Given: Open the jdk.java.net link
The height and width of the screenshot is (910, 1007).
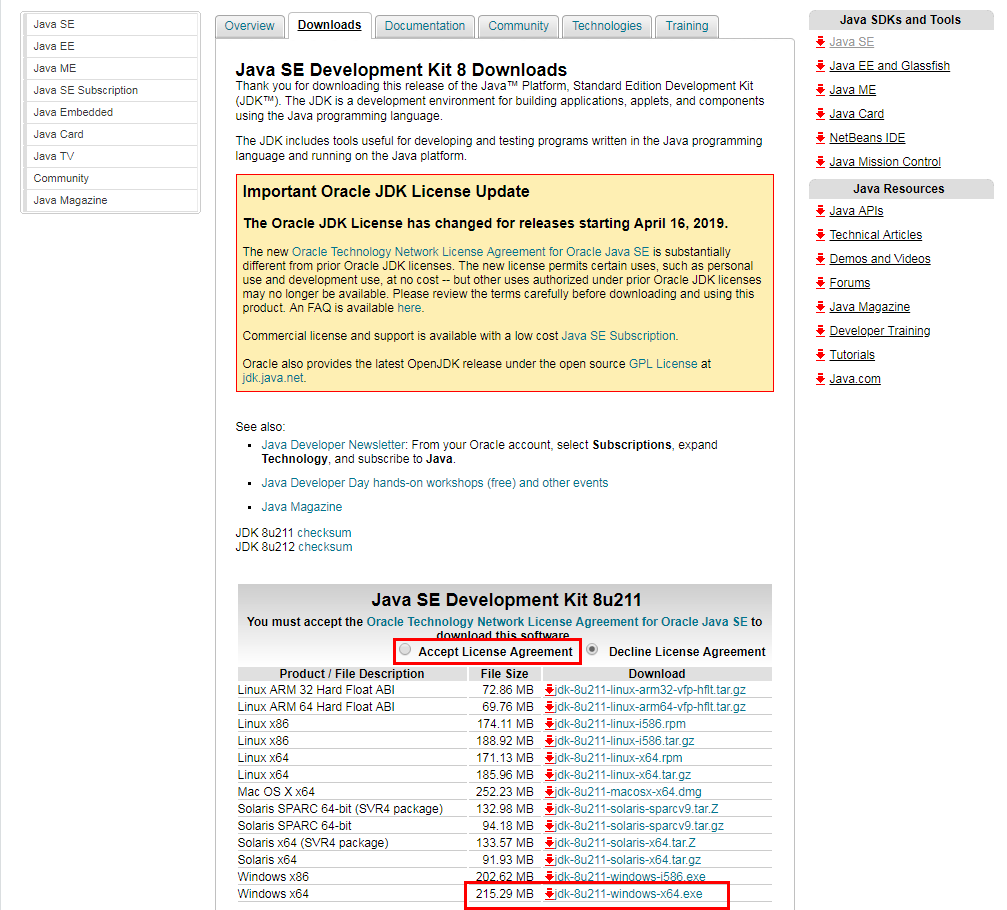Looking at the screenshot, I should pos(272,378).
